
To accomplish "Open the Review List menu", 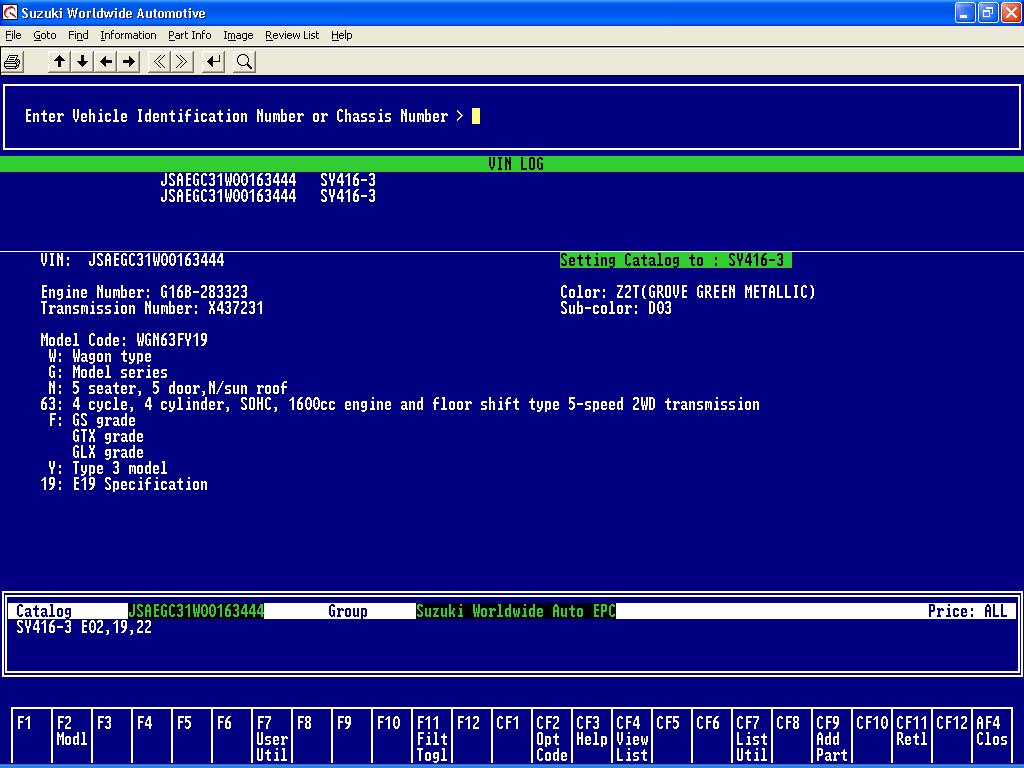I will pos(292,35).
